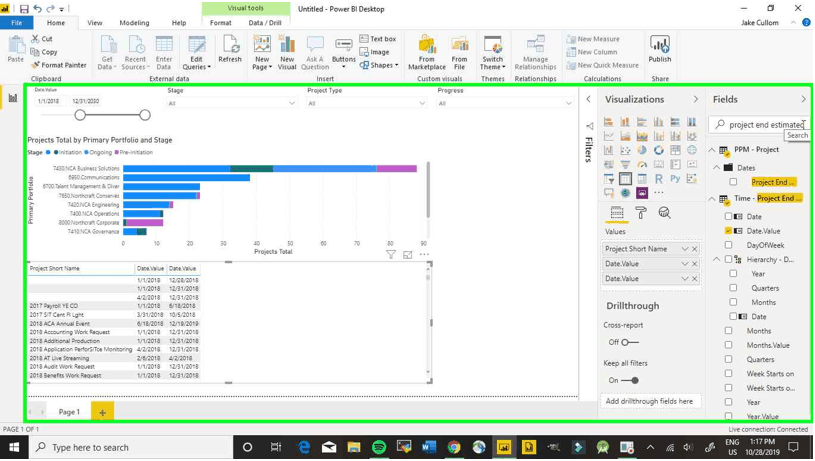Select the slicer visualization icon
This screenshot has height=461, width=815.
point(609,179)
